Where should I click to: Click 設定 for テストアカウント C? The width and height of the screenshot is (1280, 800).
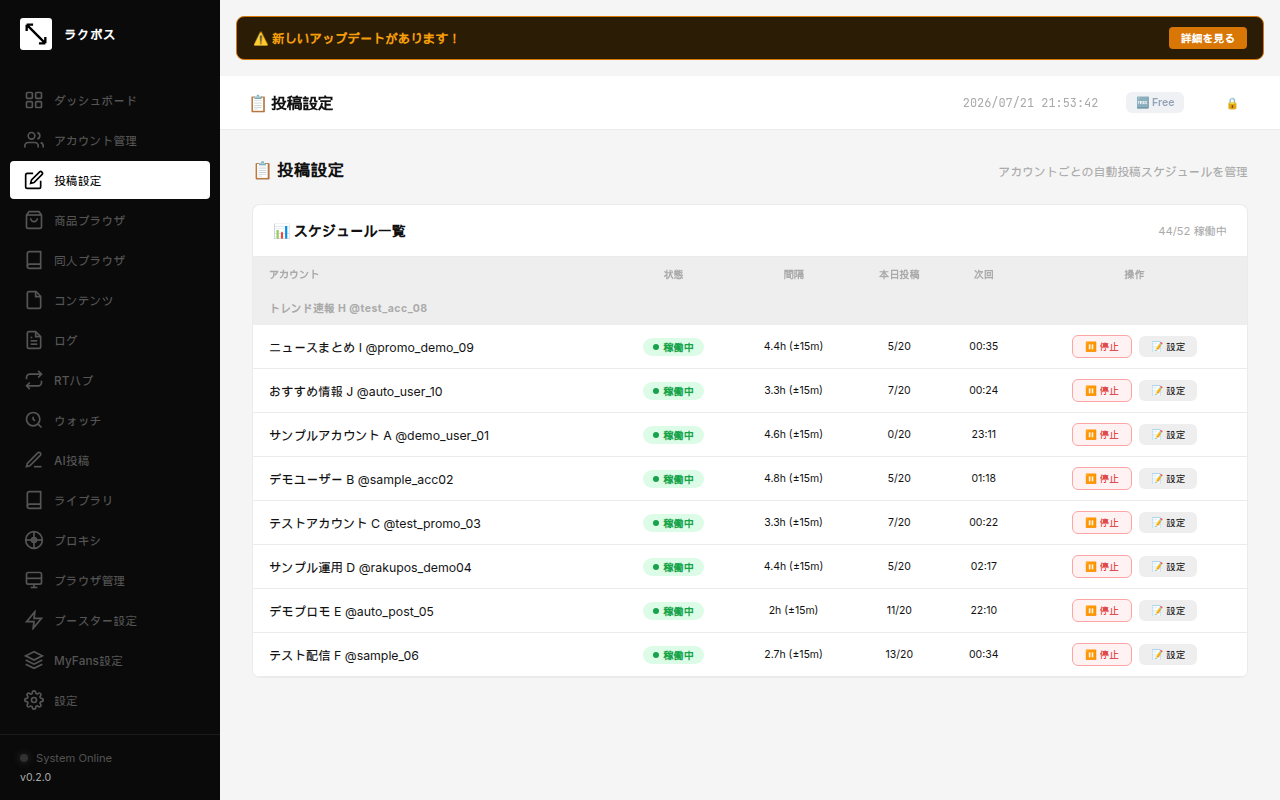pos(1168,522)
